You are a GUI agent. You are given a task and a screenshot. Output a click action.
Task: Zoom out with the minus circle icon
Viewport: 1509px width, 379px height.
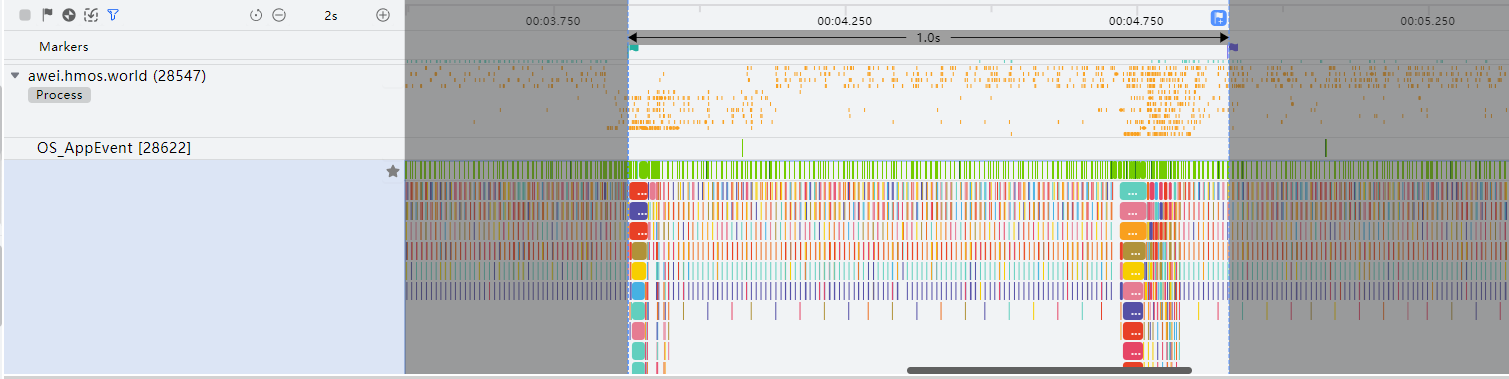(x=279, y=15)
